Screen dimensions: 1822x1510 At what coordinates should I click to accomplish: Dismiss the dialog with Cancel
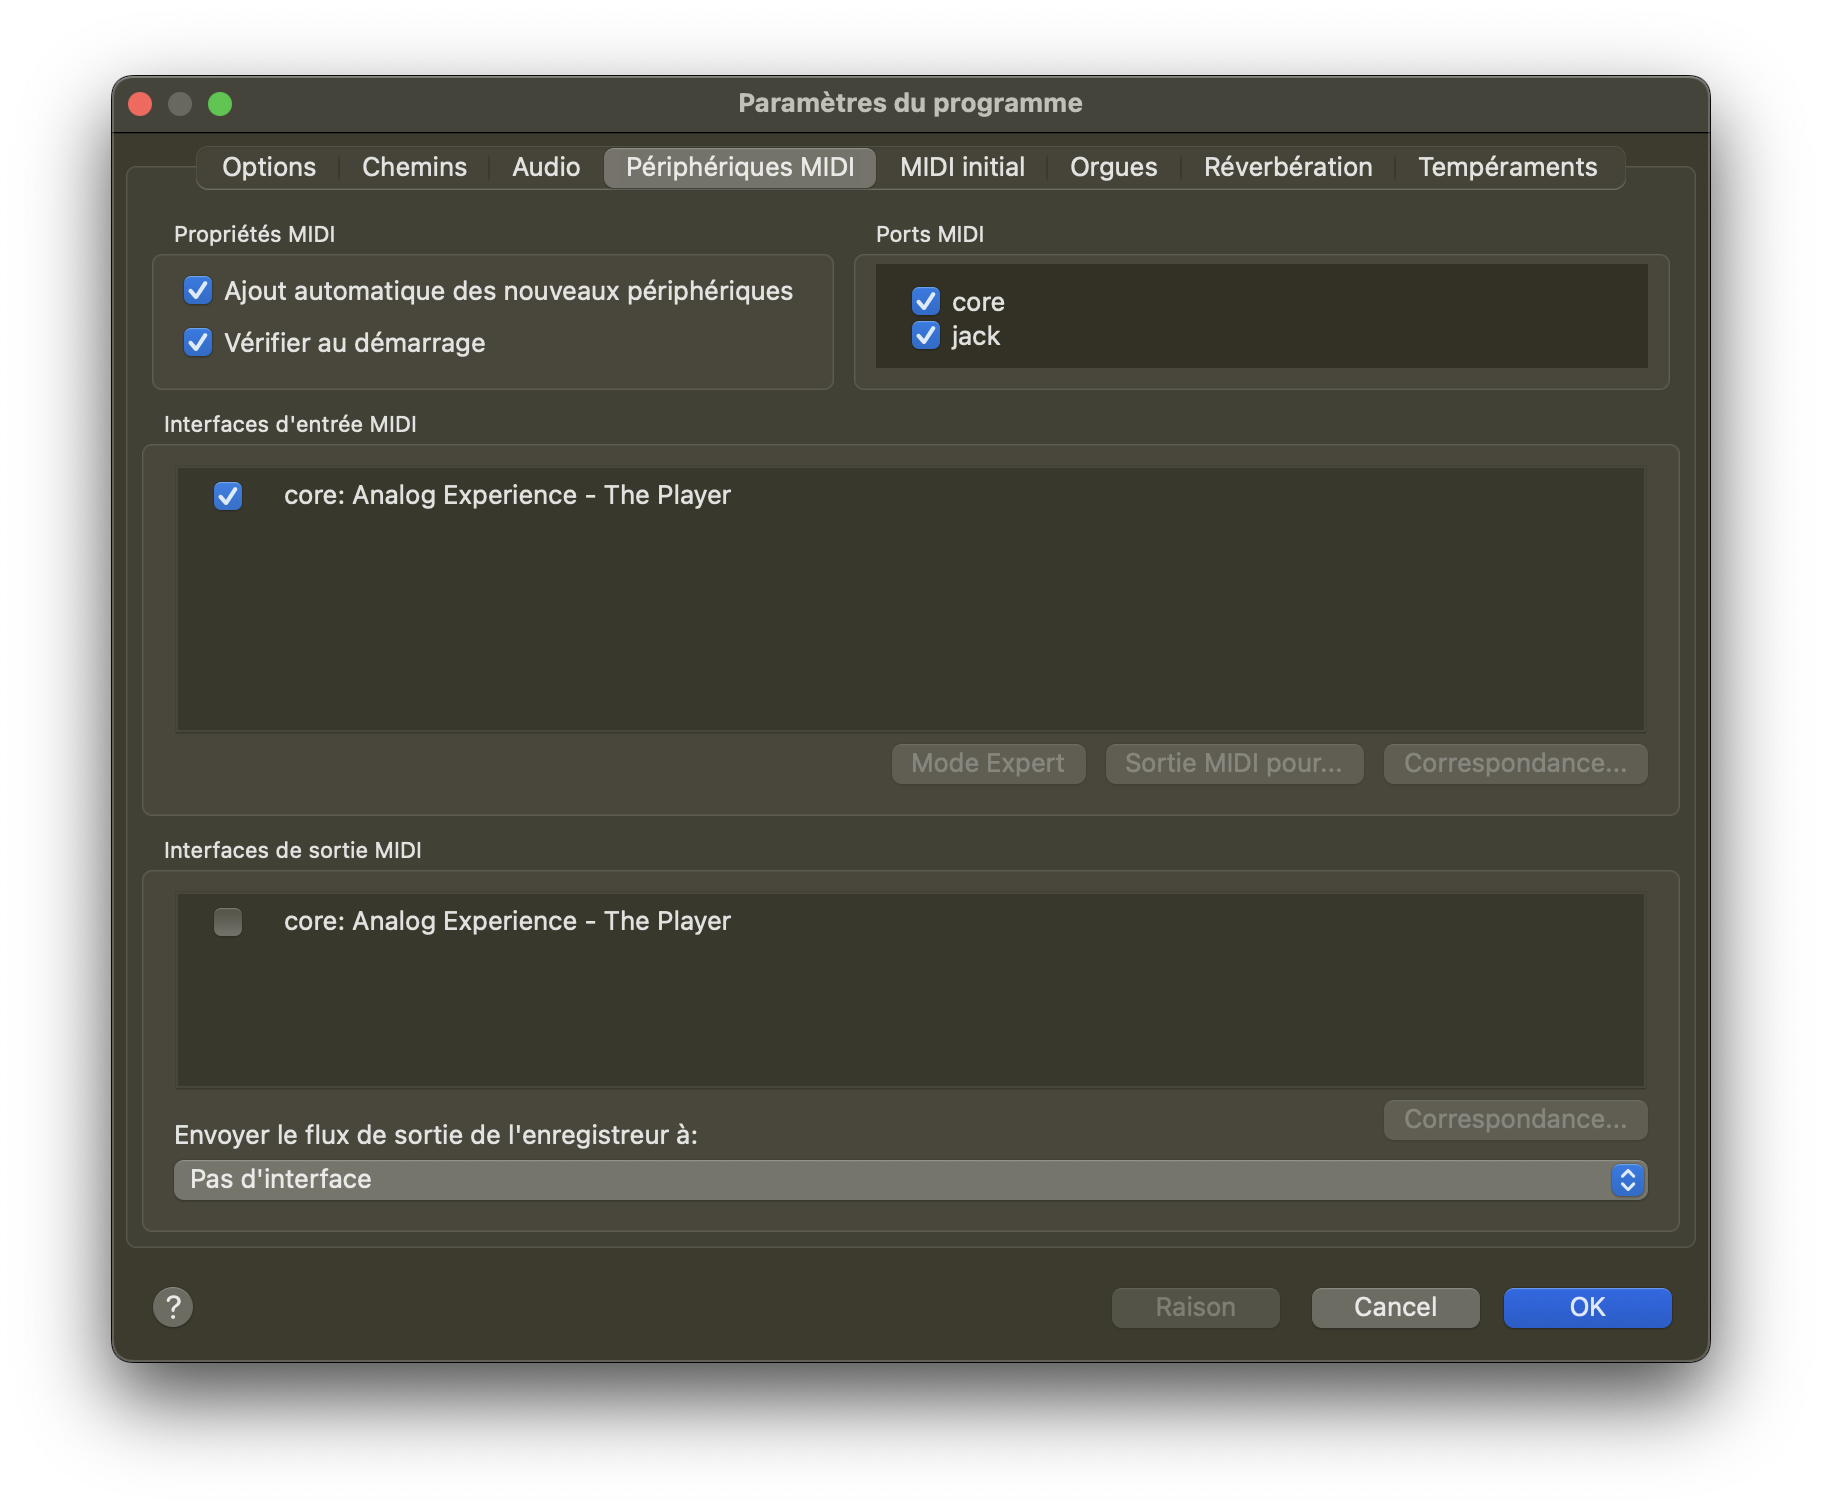coord(1395,1307)
